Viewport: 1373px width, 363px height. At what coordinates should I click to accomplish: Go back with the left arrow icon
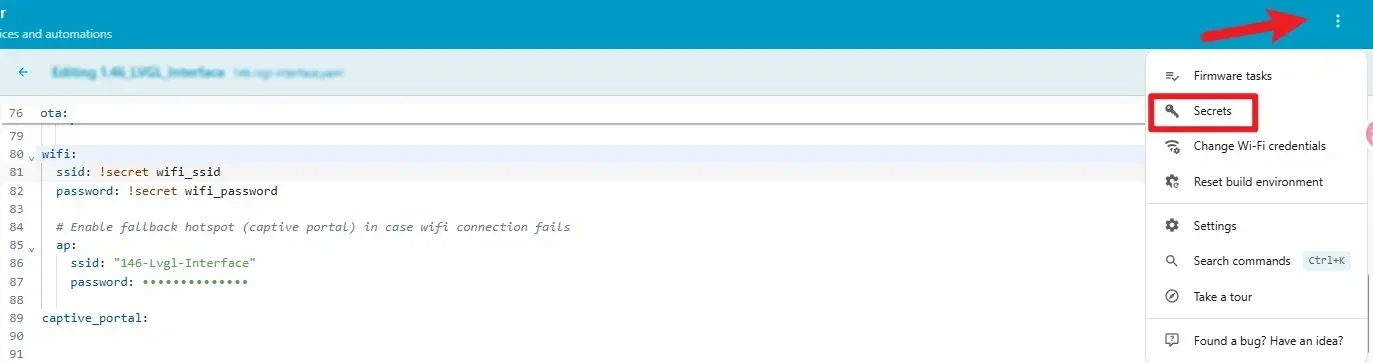coord(23,73)
